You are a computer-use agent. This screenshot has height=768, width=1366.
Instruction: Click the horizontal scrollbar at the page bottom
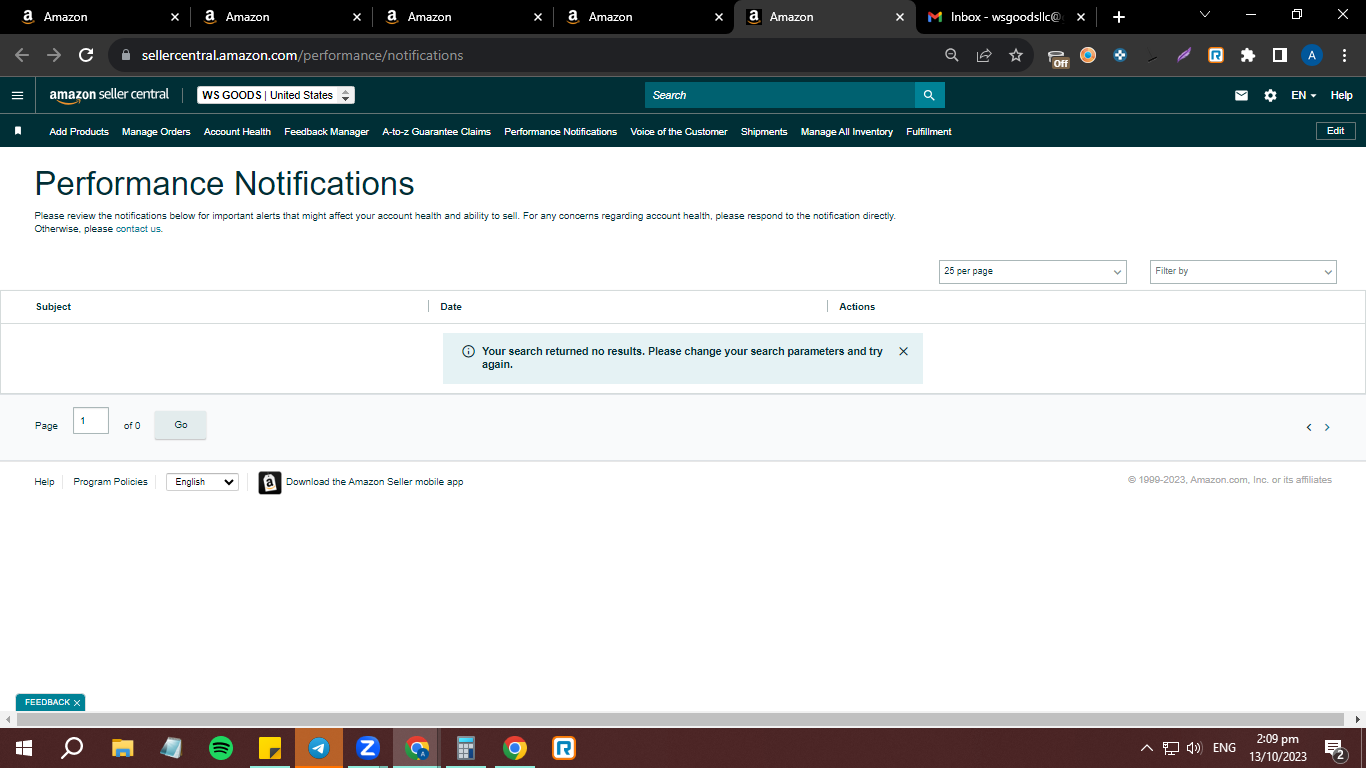pos(681,720)
